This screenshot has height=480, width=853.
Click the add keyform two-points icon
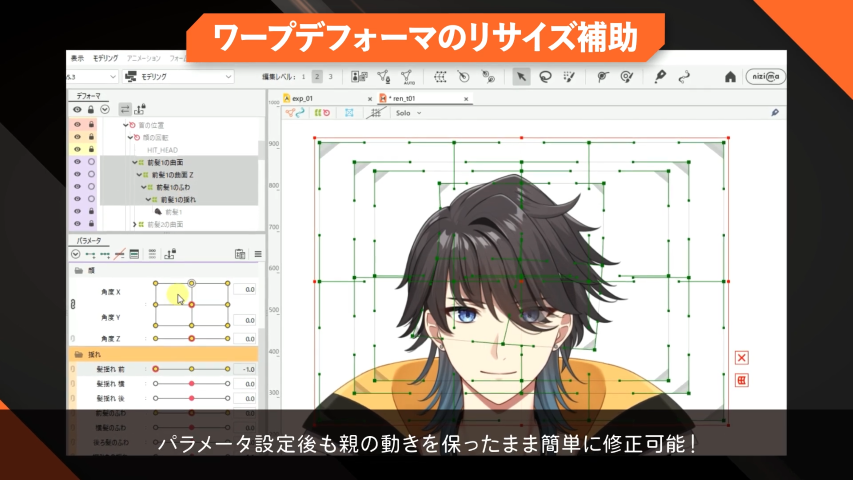tap(90, 254)
